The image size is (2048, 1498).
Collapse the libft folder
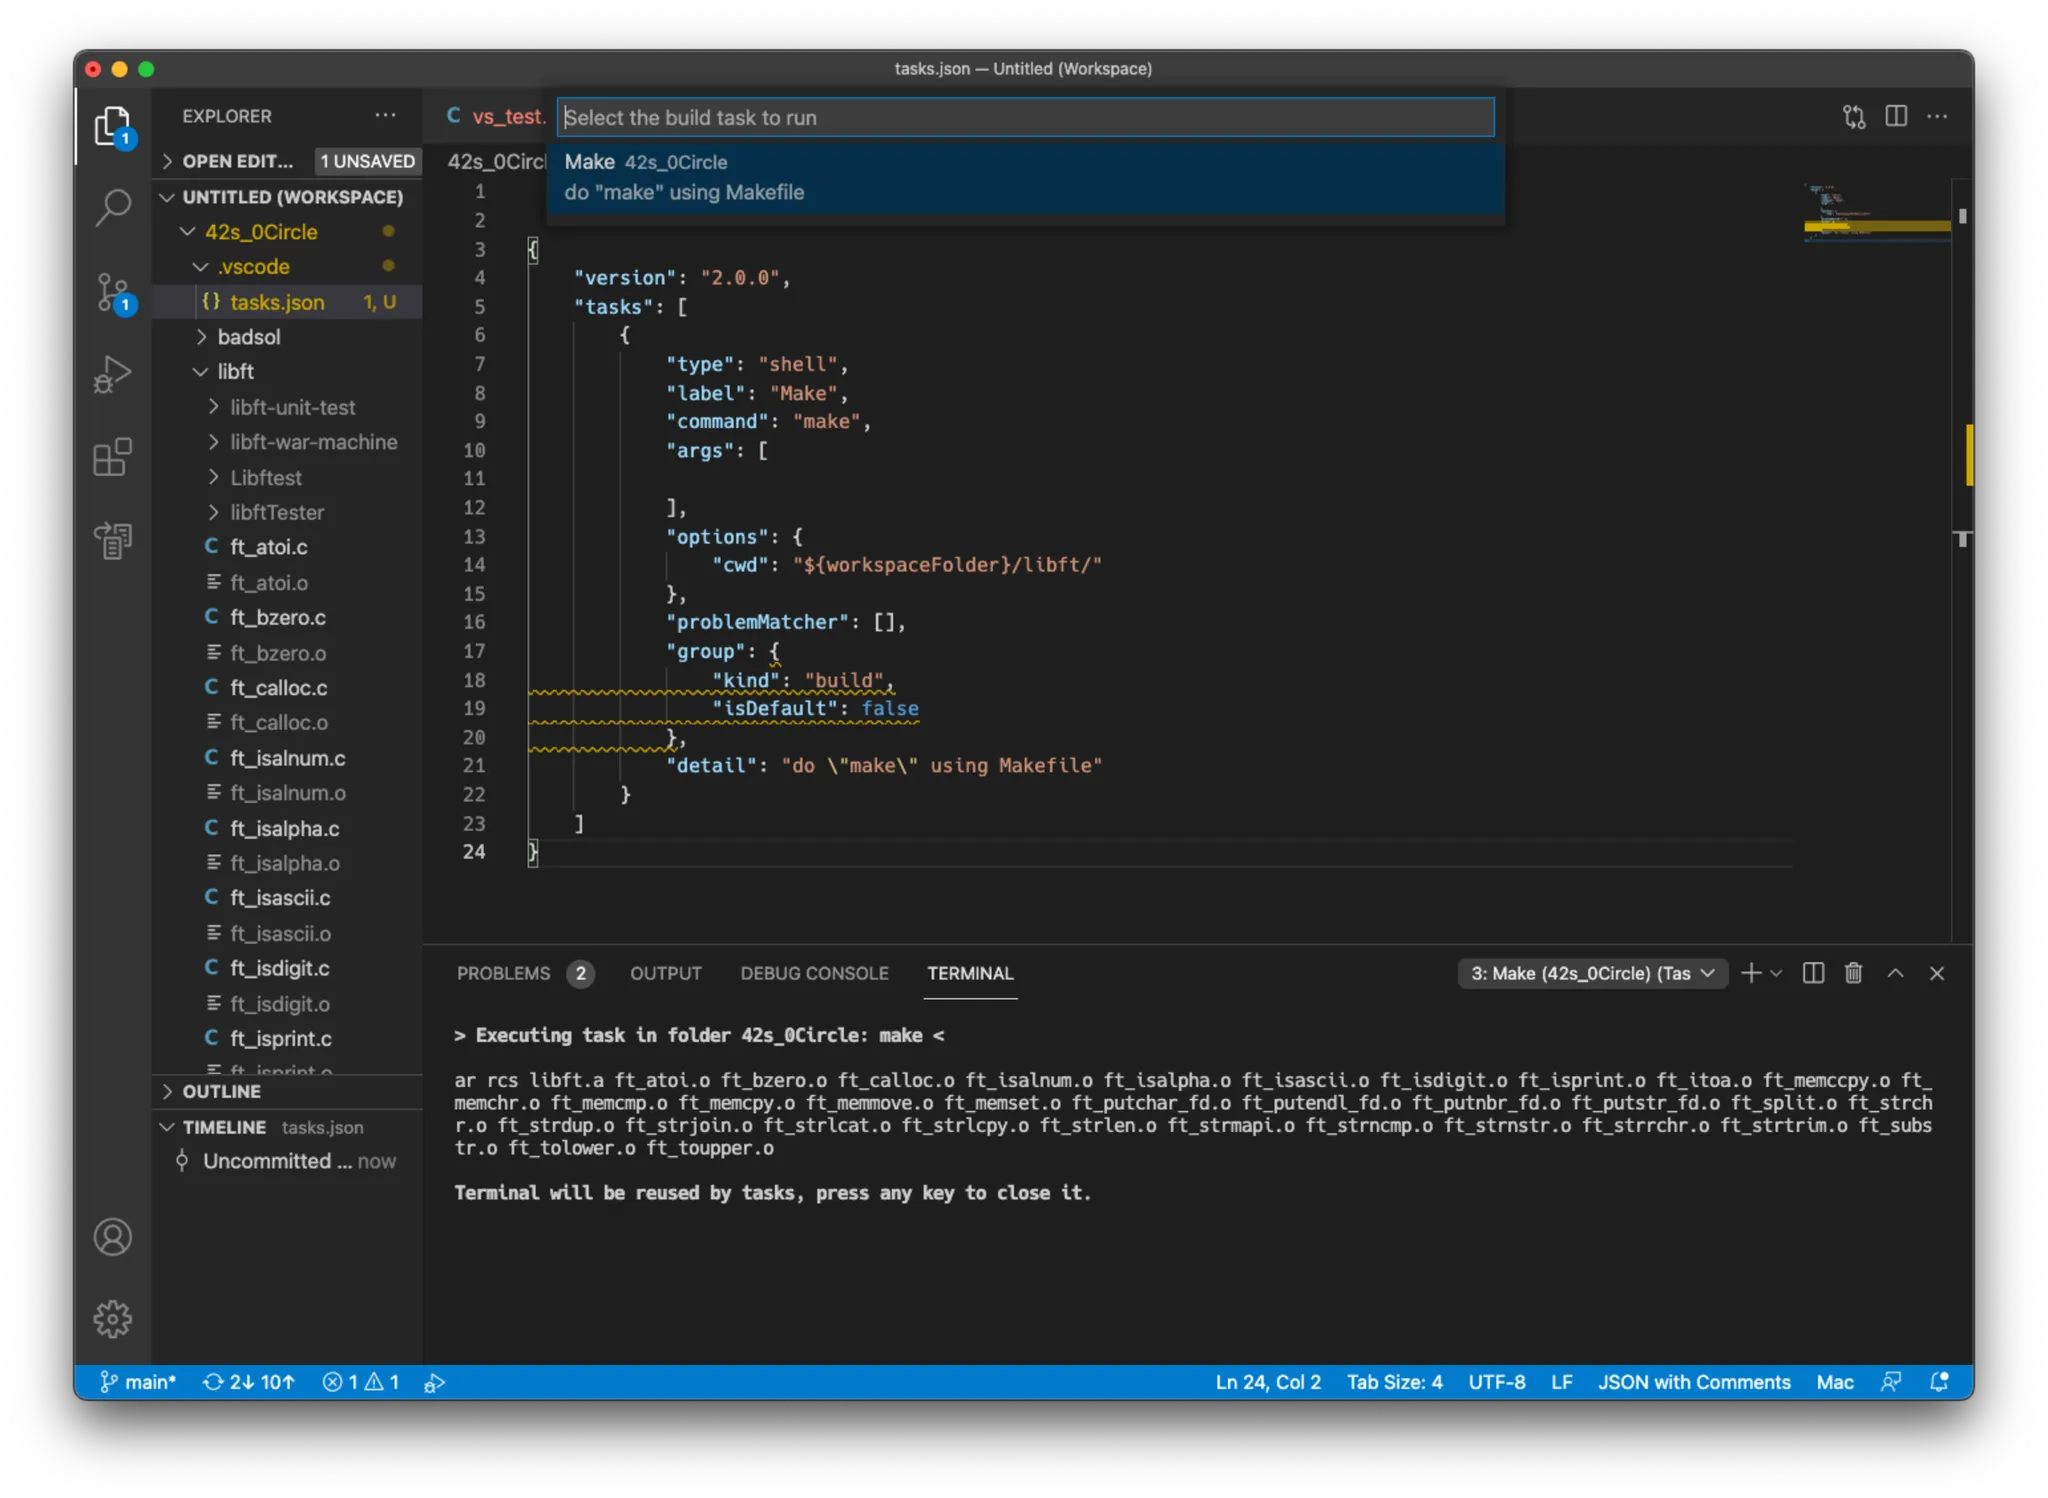(x=235, y=371)
